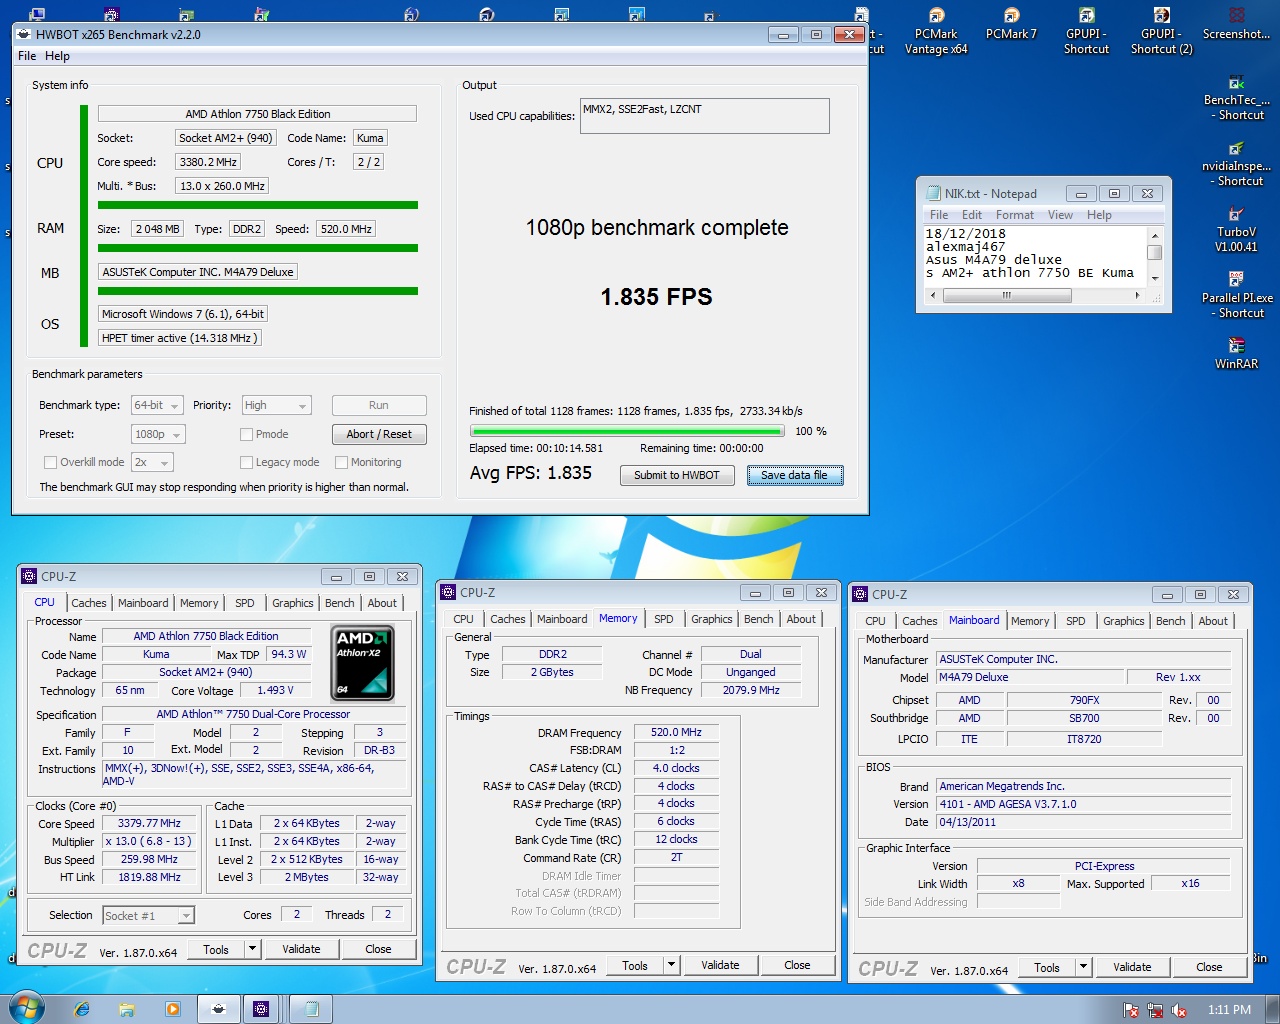Image resolution: width=1280 pixels, height=1024 pixels.
Task: Switch to CPU-Z taskbar button
Action: tap(261, 1009)
